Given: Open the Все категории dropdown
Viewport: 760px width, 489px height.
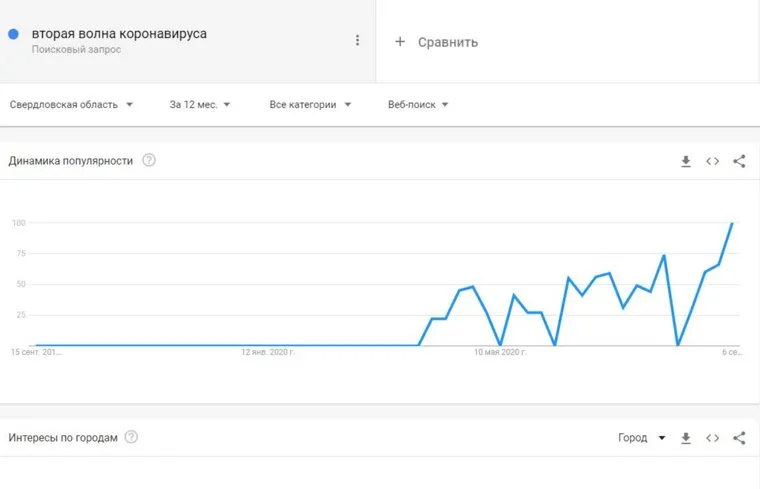Looking at the screenshot, I should 309,104.
